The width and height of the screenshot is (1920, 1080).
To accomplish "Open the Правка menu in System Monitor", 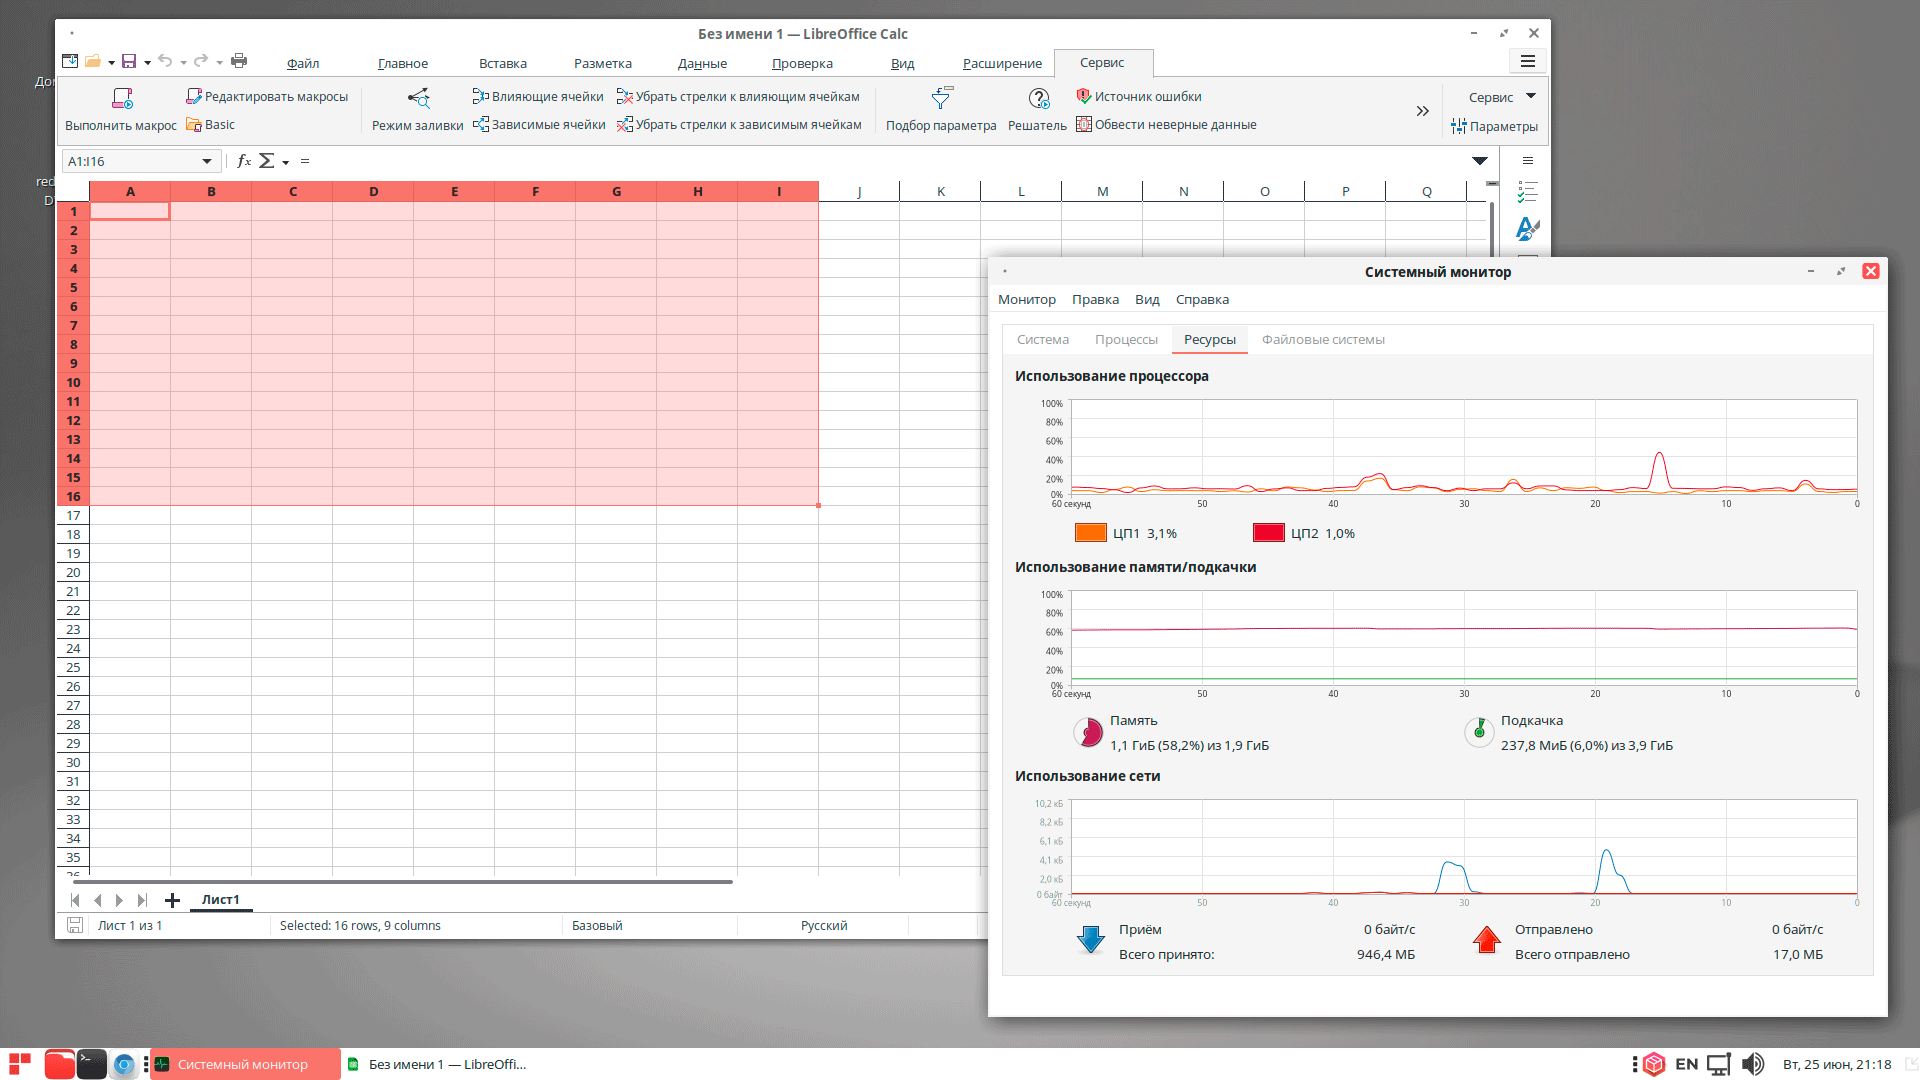I will pos(1095,299).
